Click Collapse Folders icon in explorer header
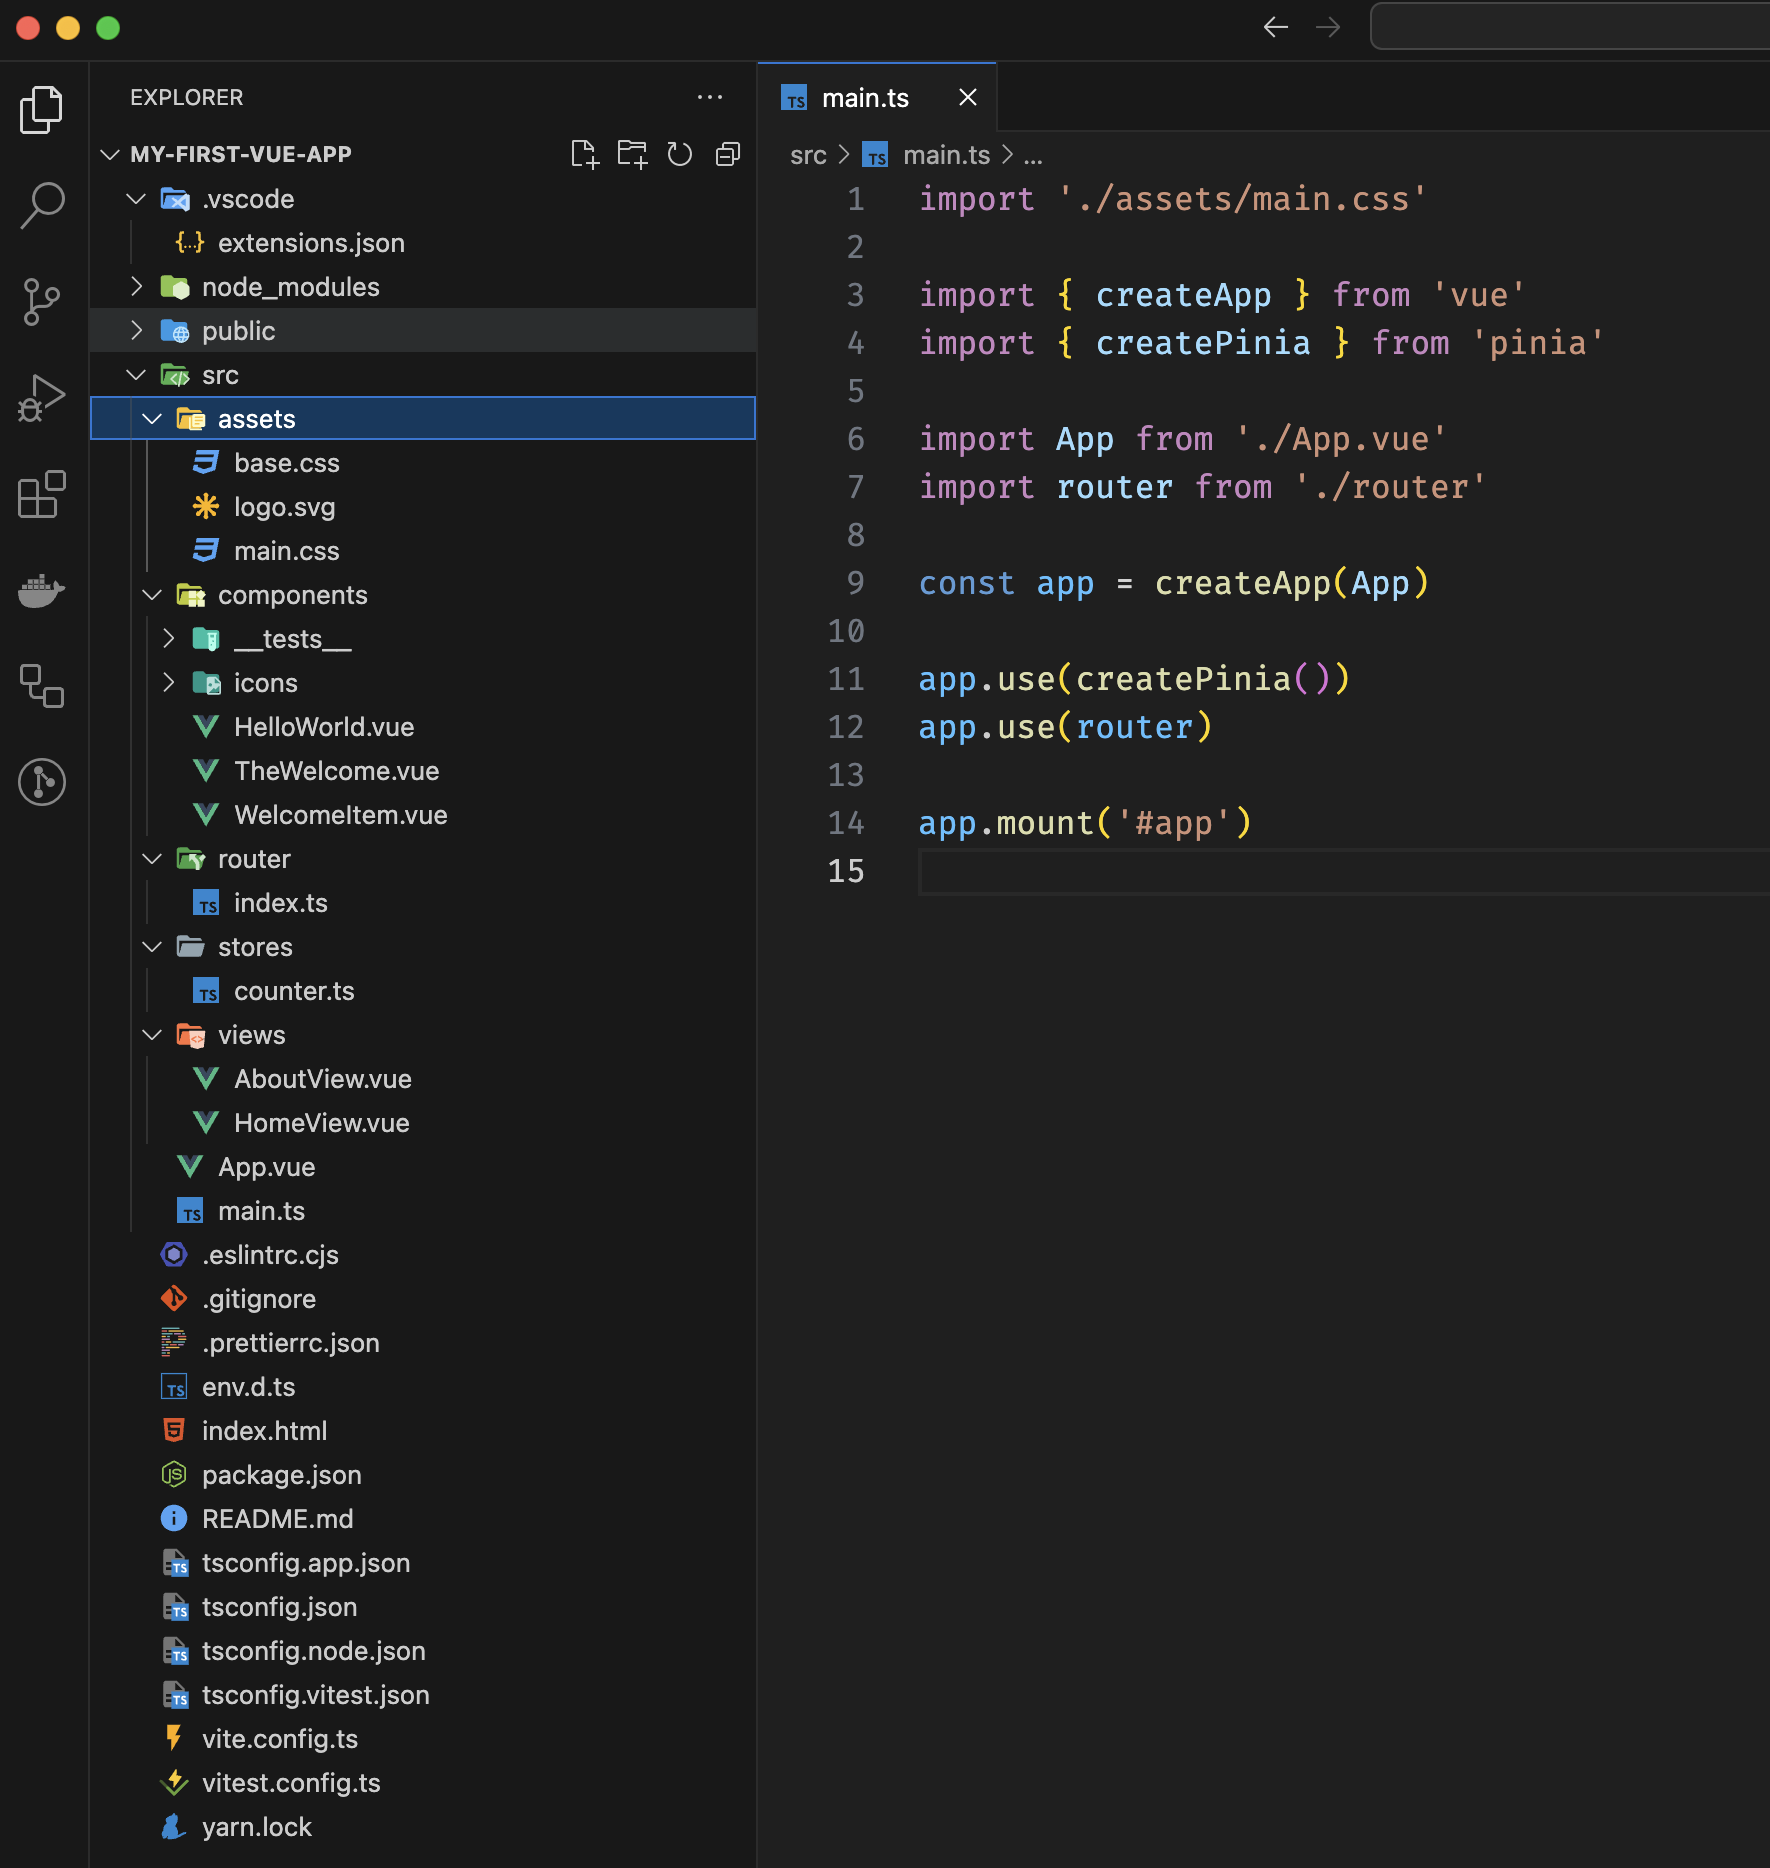Image resolution: width=1770 pixels, height=1868 pixels. 728,154
